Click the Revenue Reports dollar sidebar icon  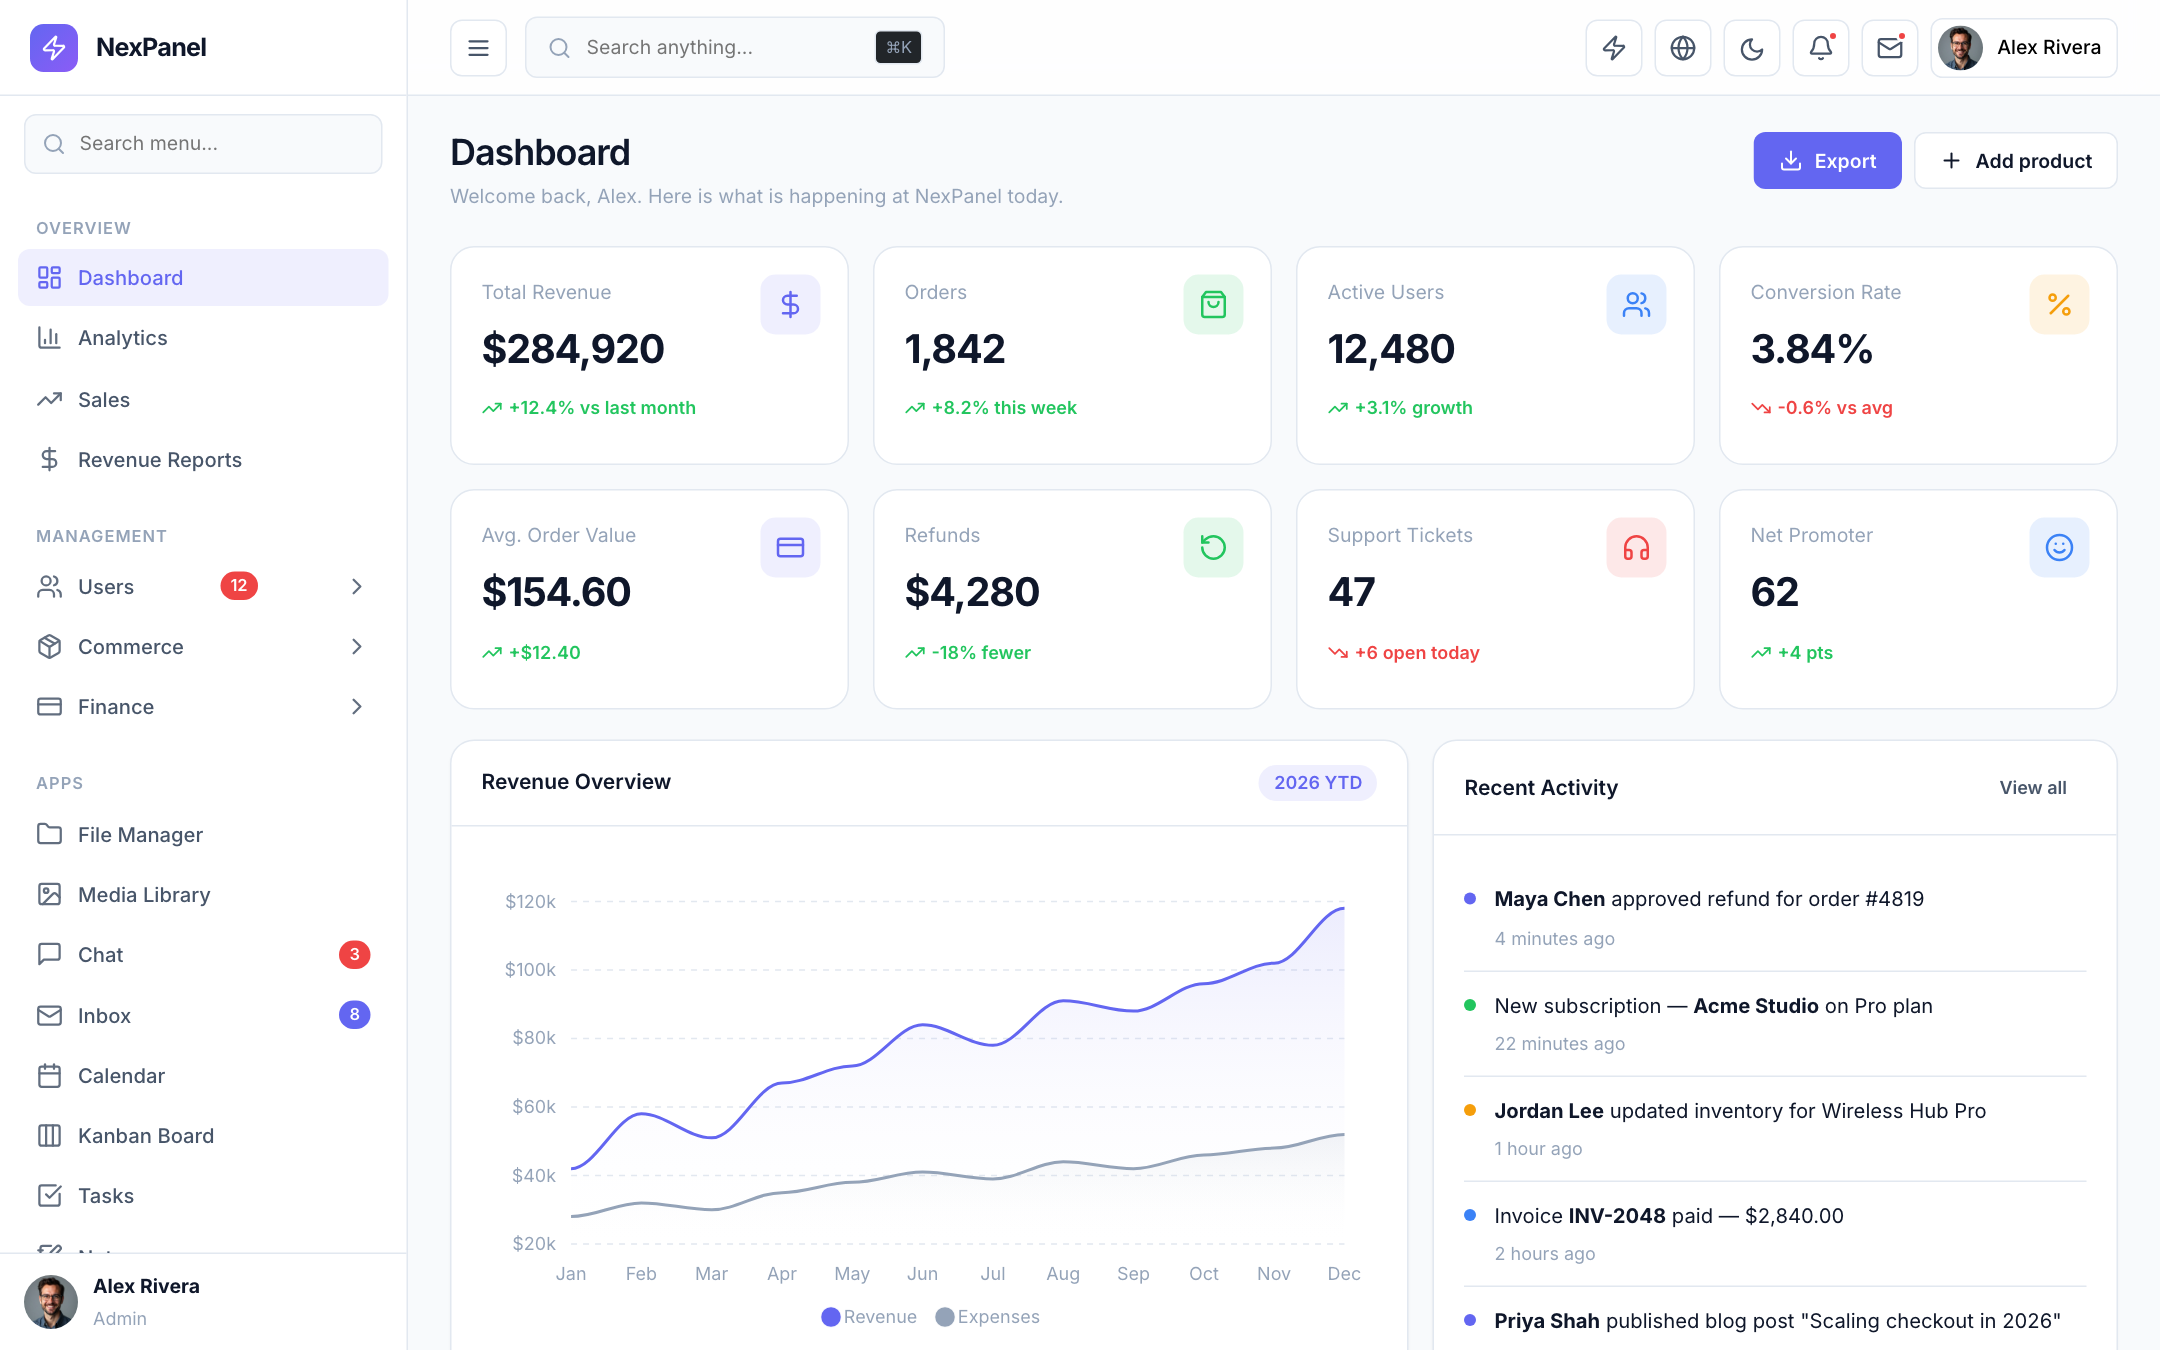[x=49, y=459]
